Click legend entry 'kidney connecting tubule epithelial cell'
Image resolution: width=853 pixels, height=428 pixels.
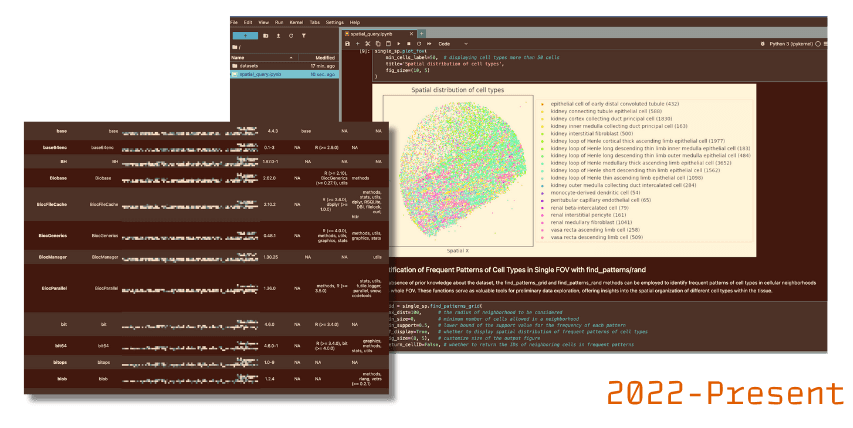tap(607, 111)
